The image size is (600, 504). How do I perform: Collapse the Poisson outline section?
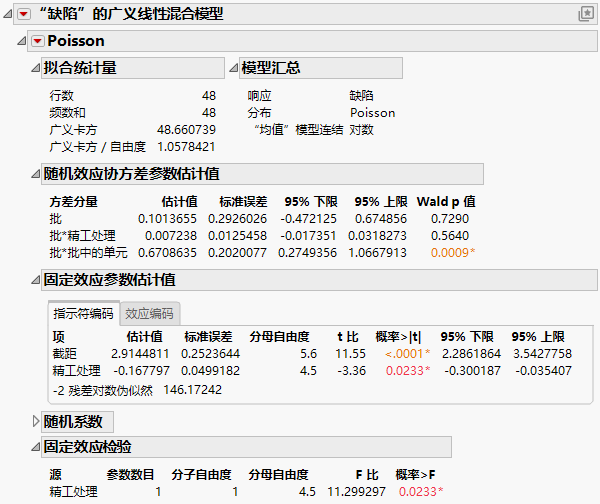22,41
